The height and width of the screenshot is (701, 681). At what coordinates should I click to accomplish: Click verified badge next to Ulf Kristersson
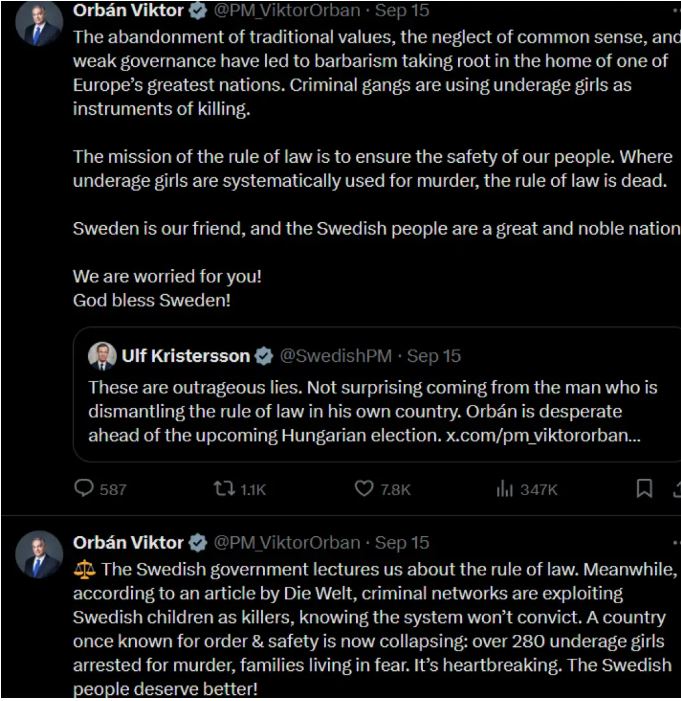264,356
